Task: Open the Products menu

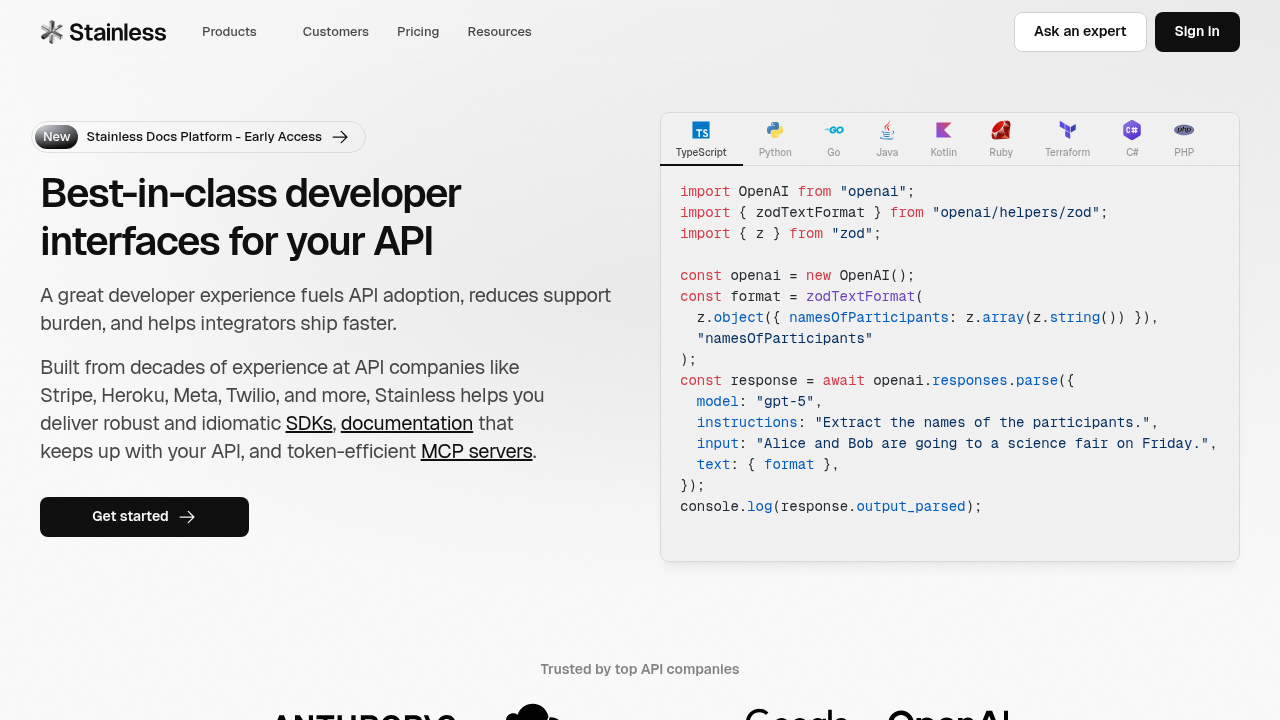Action: (x=229, y=32)
